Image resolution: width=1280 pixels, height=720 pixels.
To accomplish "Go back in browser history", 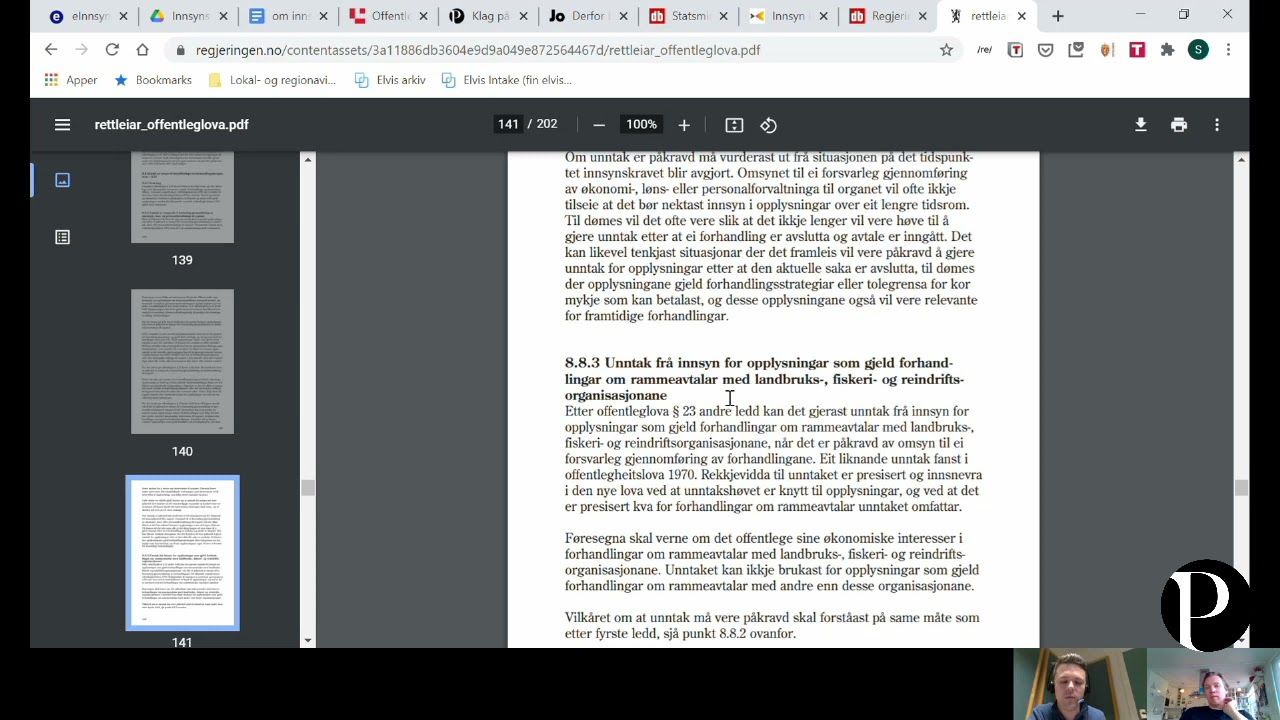I will 51,49.
